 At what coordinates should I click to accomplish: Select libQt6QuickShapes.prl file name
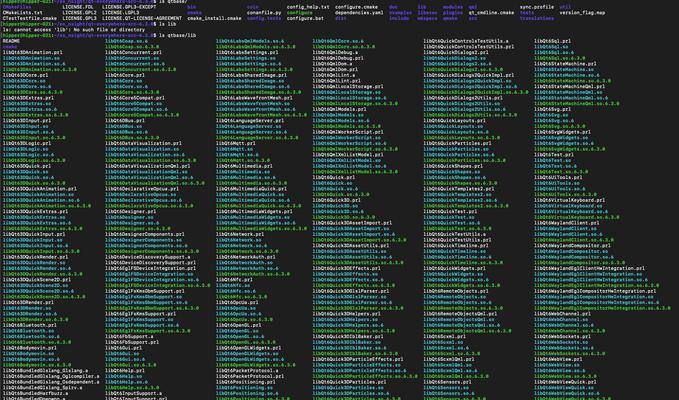[453, 166]
